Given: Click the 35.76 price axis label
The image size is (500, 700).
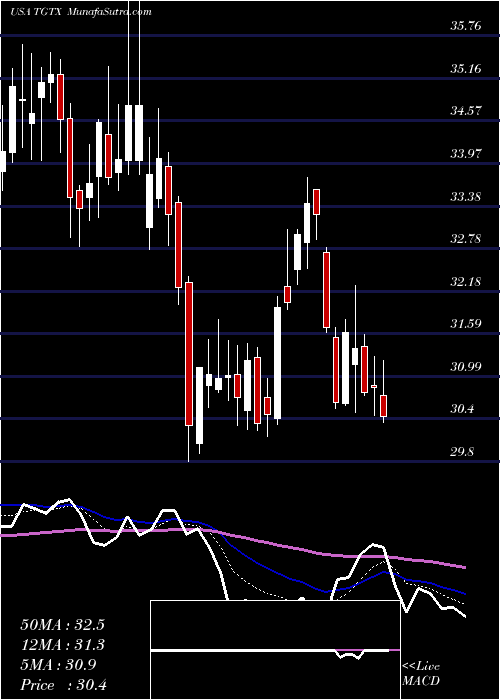Looking at the screenshot, I should tap(466, 26).
